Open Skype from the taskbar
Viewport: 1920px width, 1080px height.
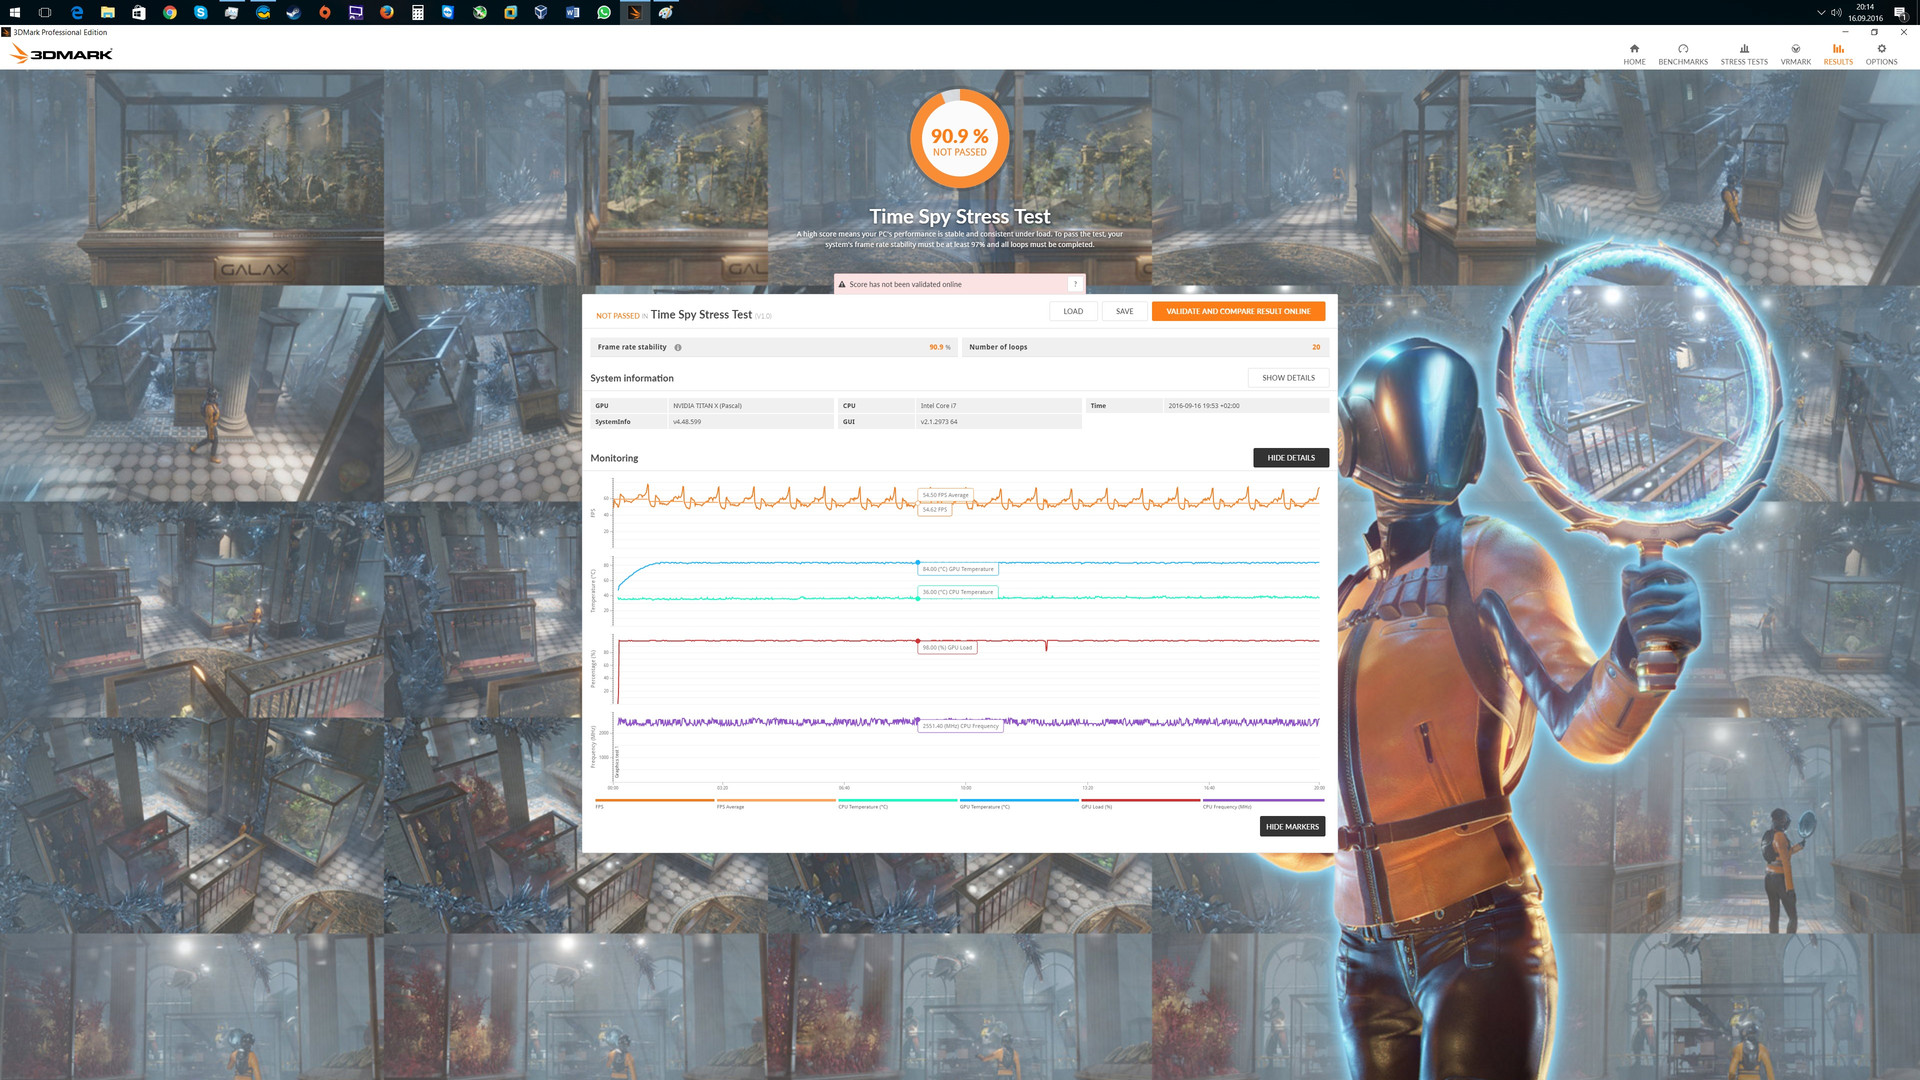click(x=201, y=12)
